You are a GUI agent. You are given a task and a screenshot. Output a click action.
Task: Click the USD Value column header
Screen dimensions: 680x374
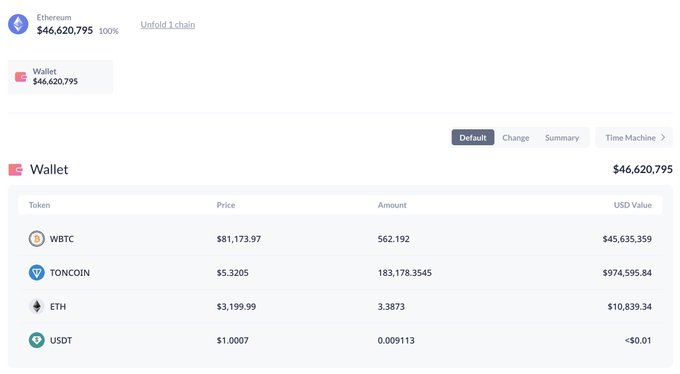[x=633, y=205]
